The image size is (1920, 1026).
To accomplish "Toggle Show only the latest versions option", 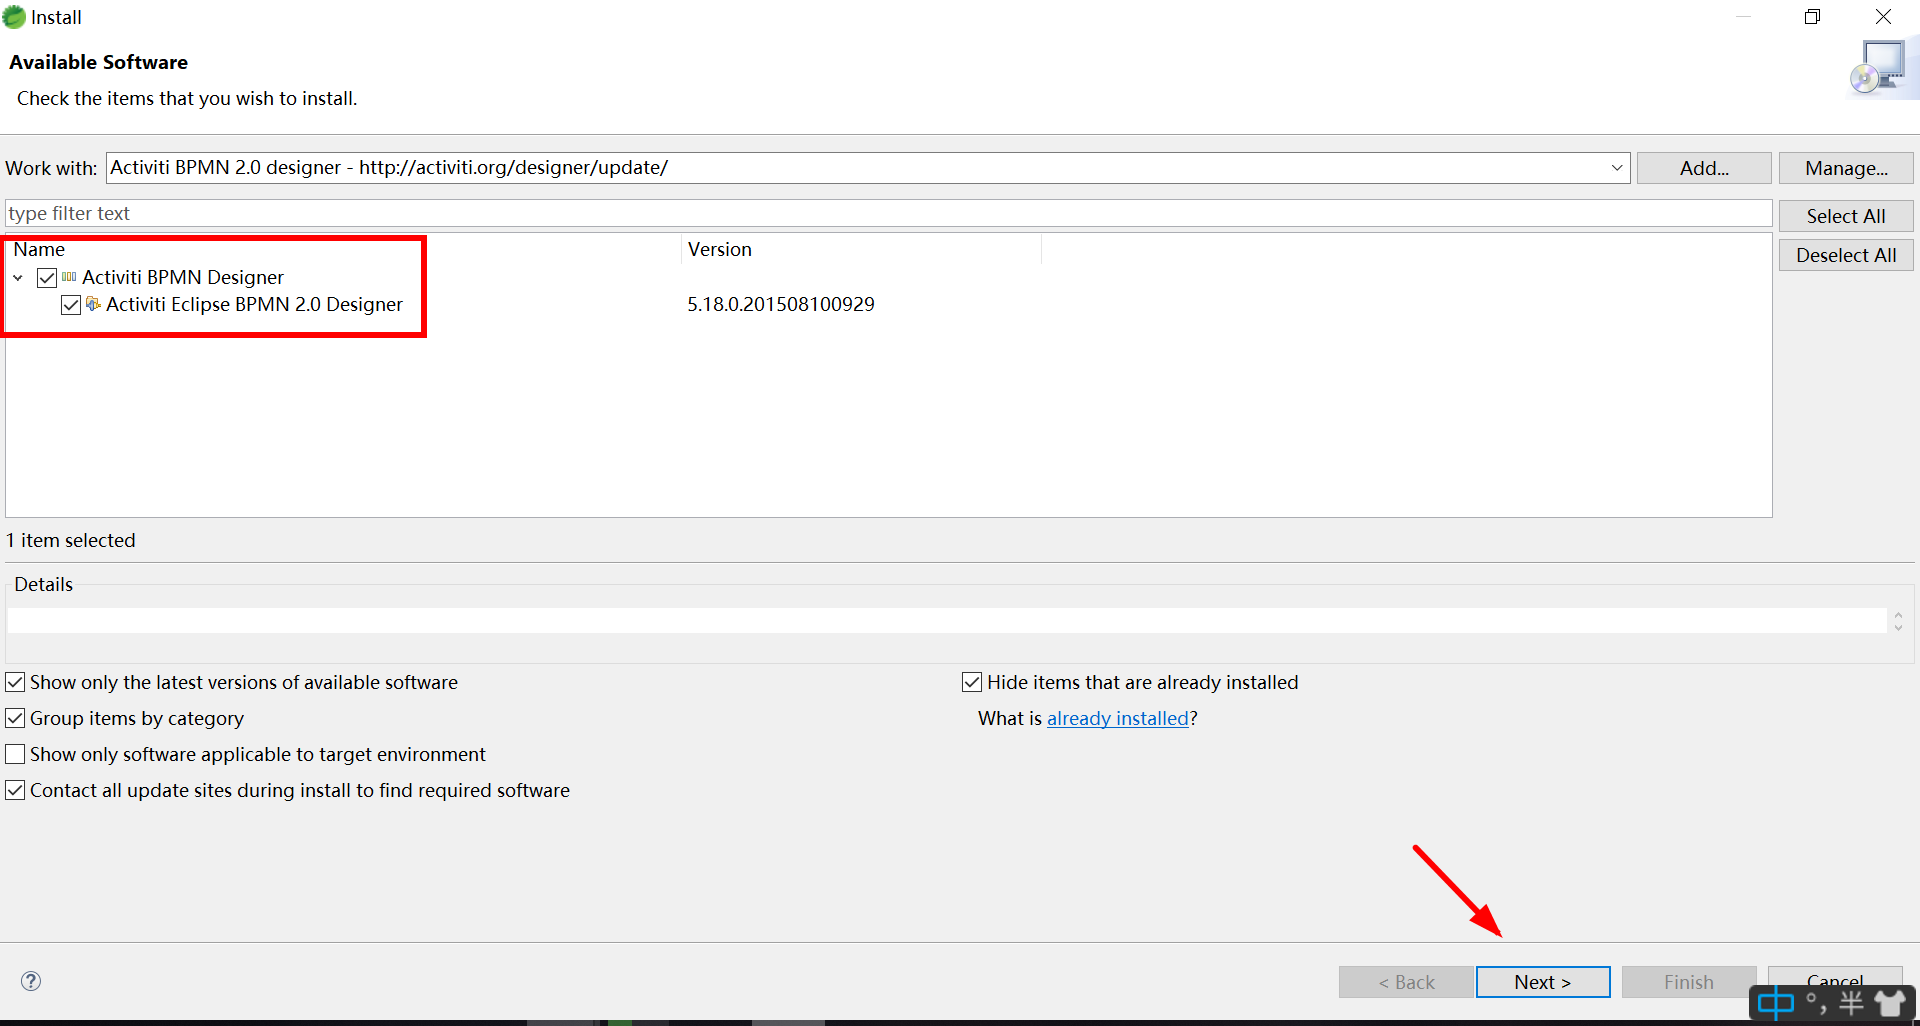I will [15, 682].
